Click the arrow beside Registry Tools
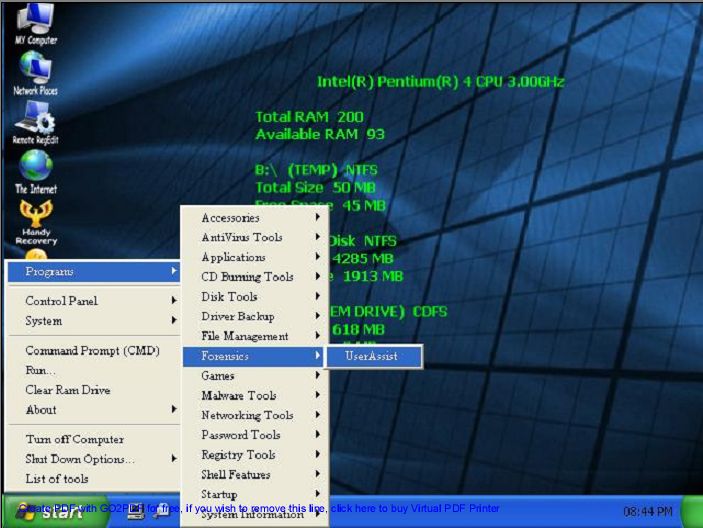 317,454
